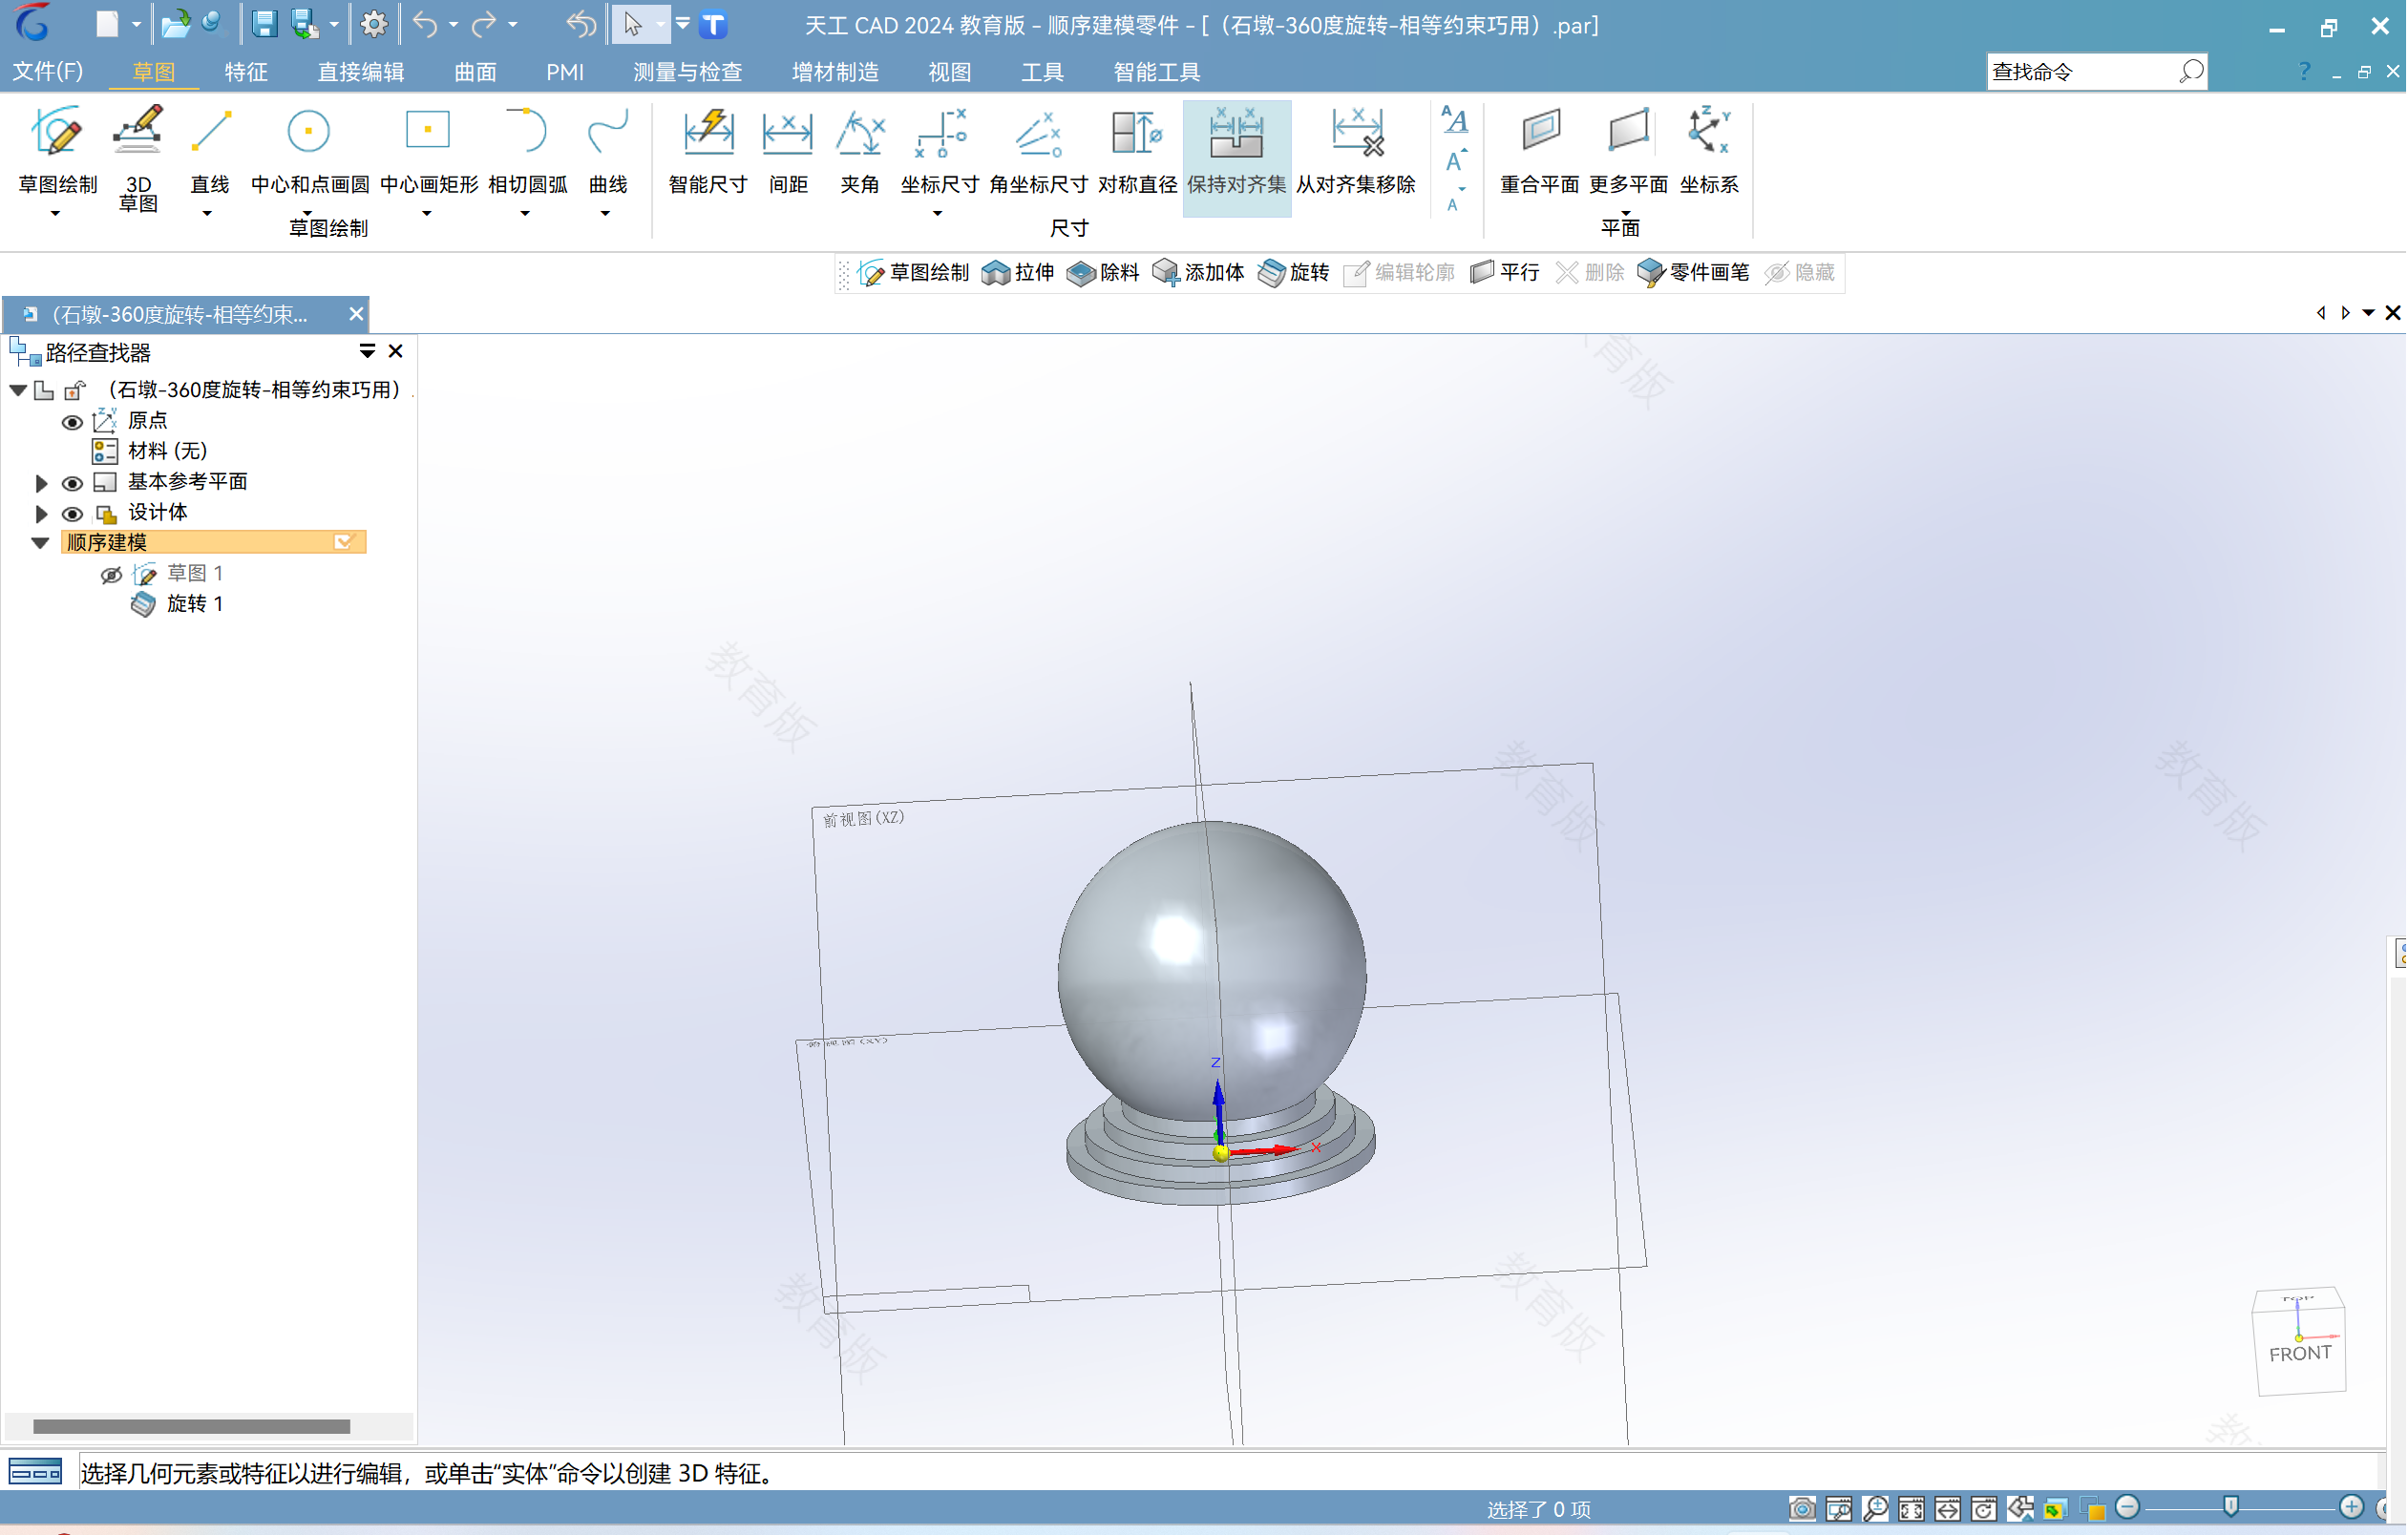Toggle visibility eye of 基本参考平面
Image resolution: width=2408 pixels, height=1535 pixels.
point(72,483)
